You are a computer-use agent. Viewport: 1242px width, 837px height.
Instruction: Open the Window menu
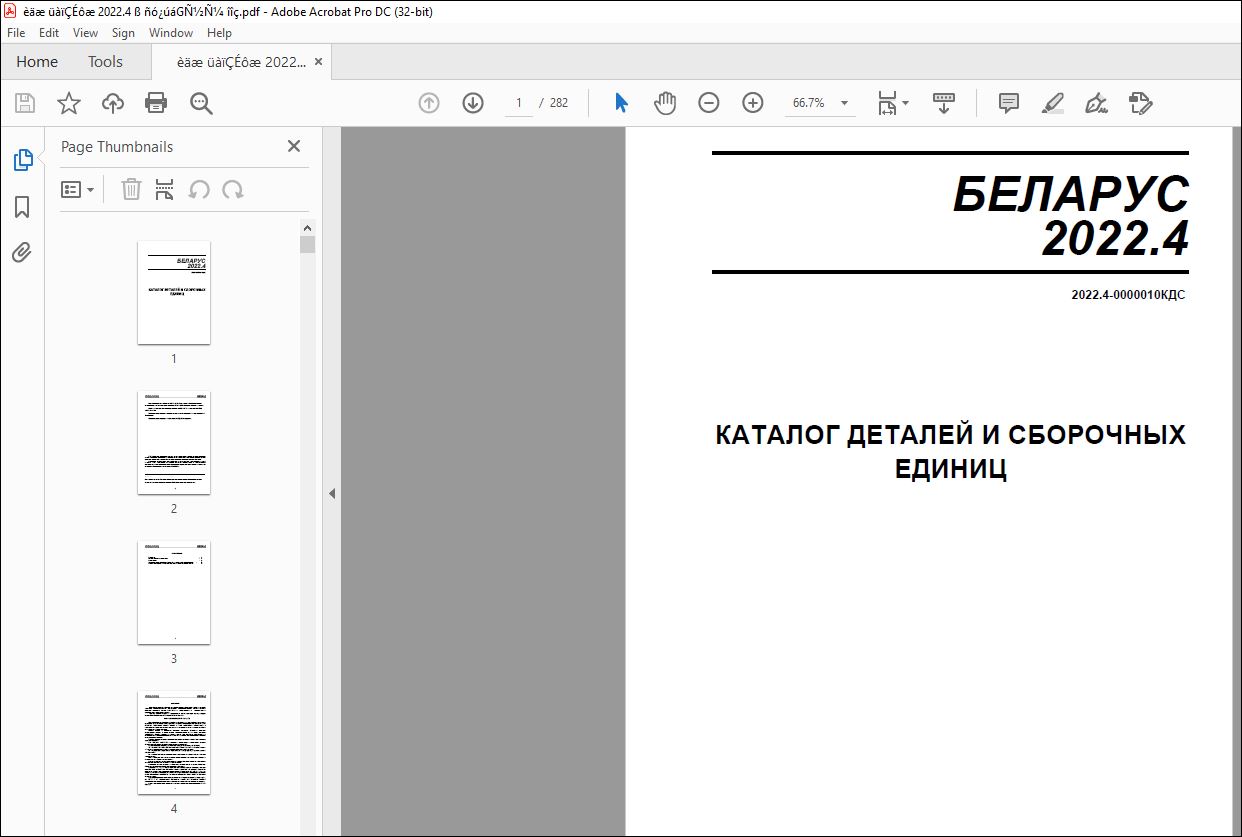(171, 33)
